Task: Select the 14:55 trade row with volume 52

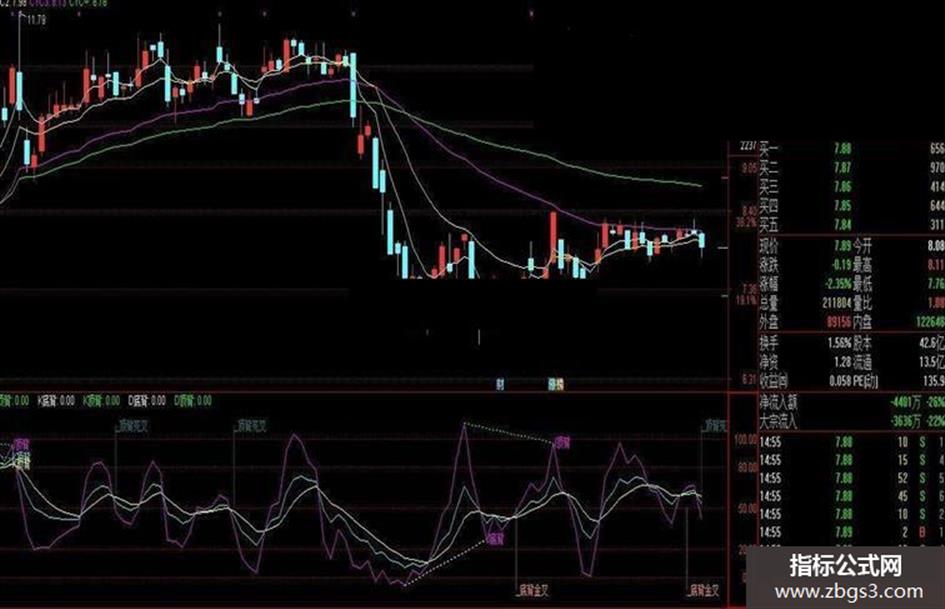Action: [x=852, y=478]
